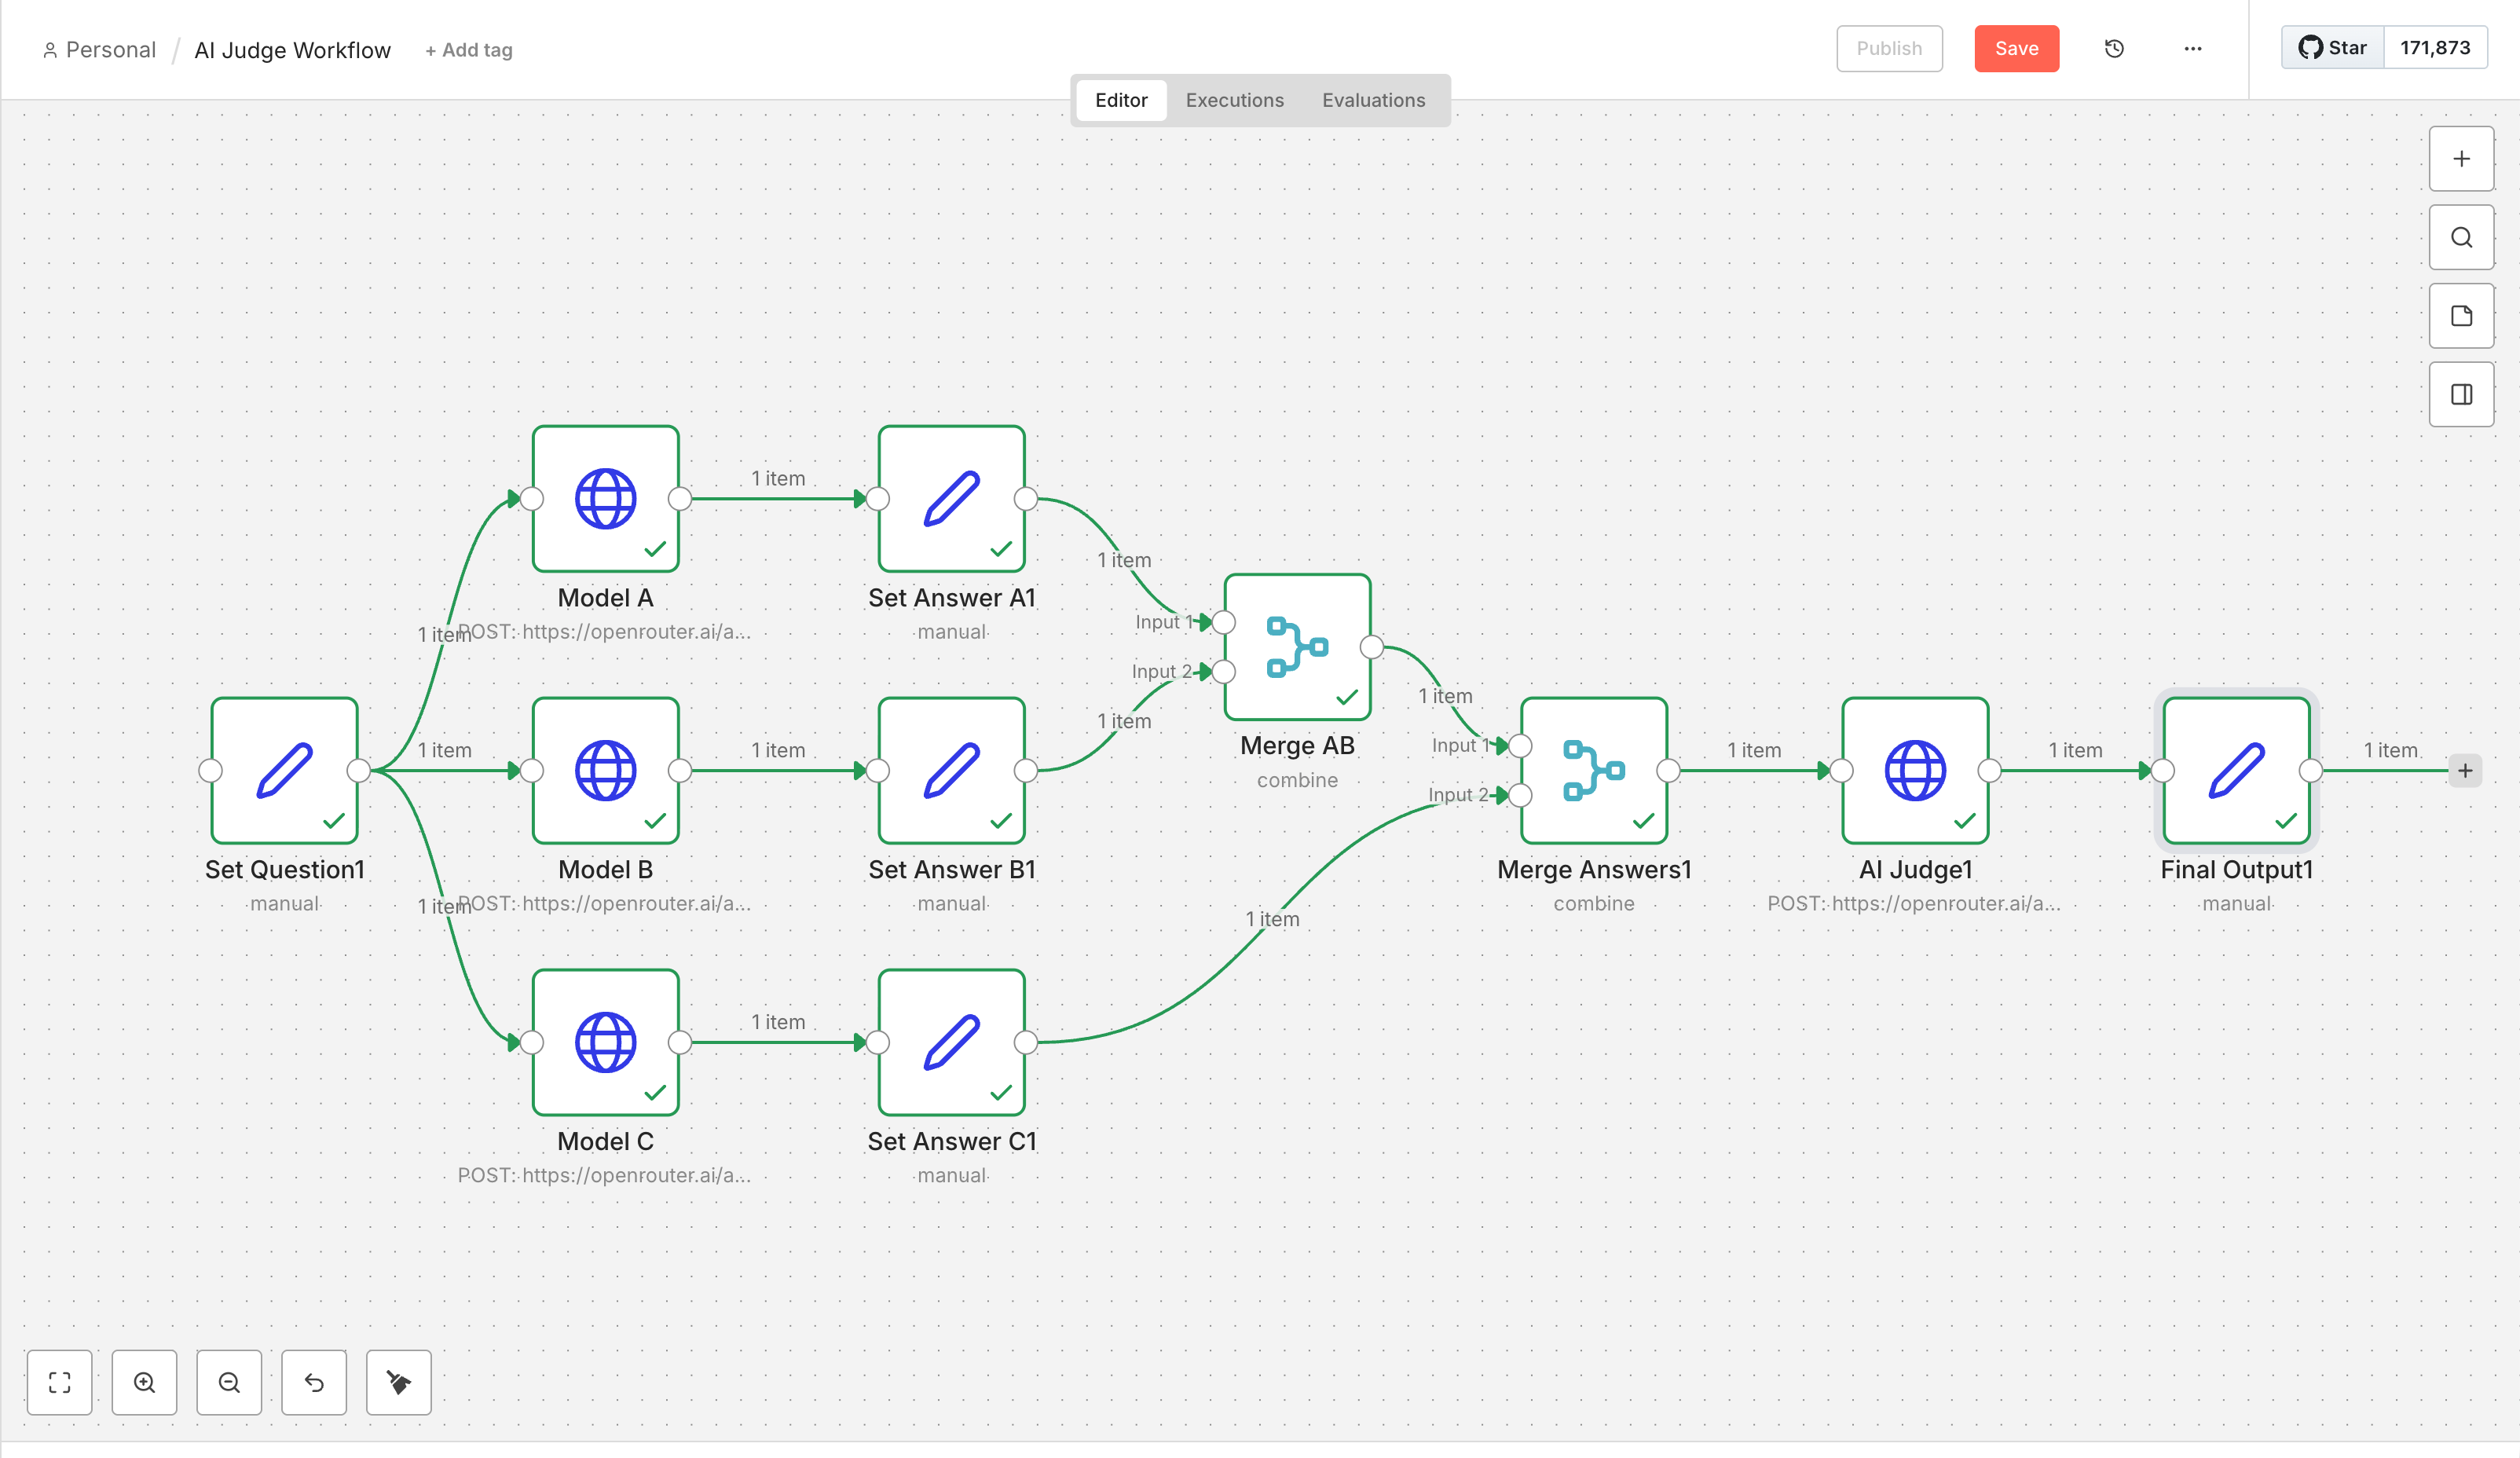The width and height of the screenshot is (2520, 1458).
Task: Click the GitHub Star button
Action: (2332, 48)
